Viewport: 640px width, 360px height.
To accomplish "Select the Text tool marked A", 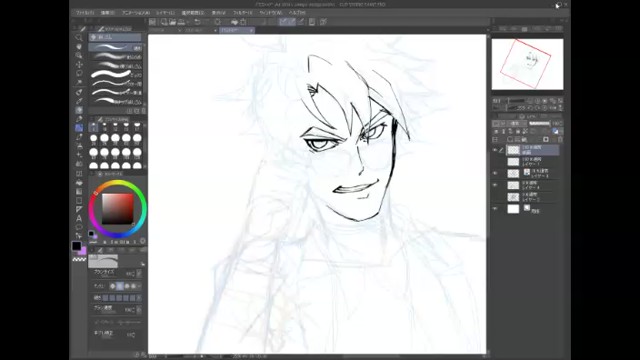I will point(79,218).
